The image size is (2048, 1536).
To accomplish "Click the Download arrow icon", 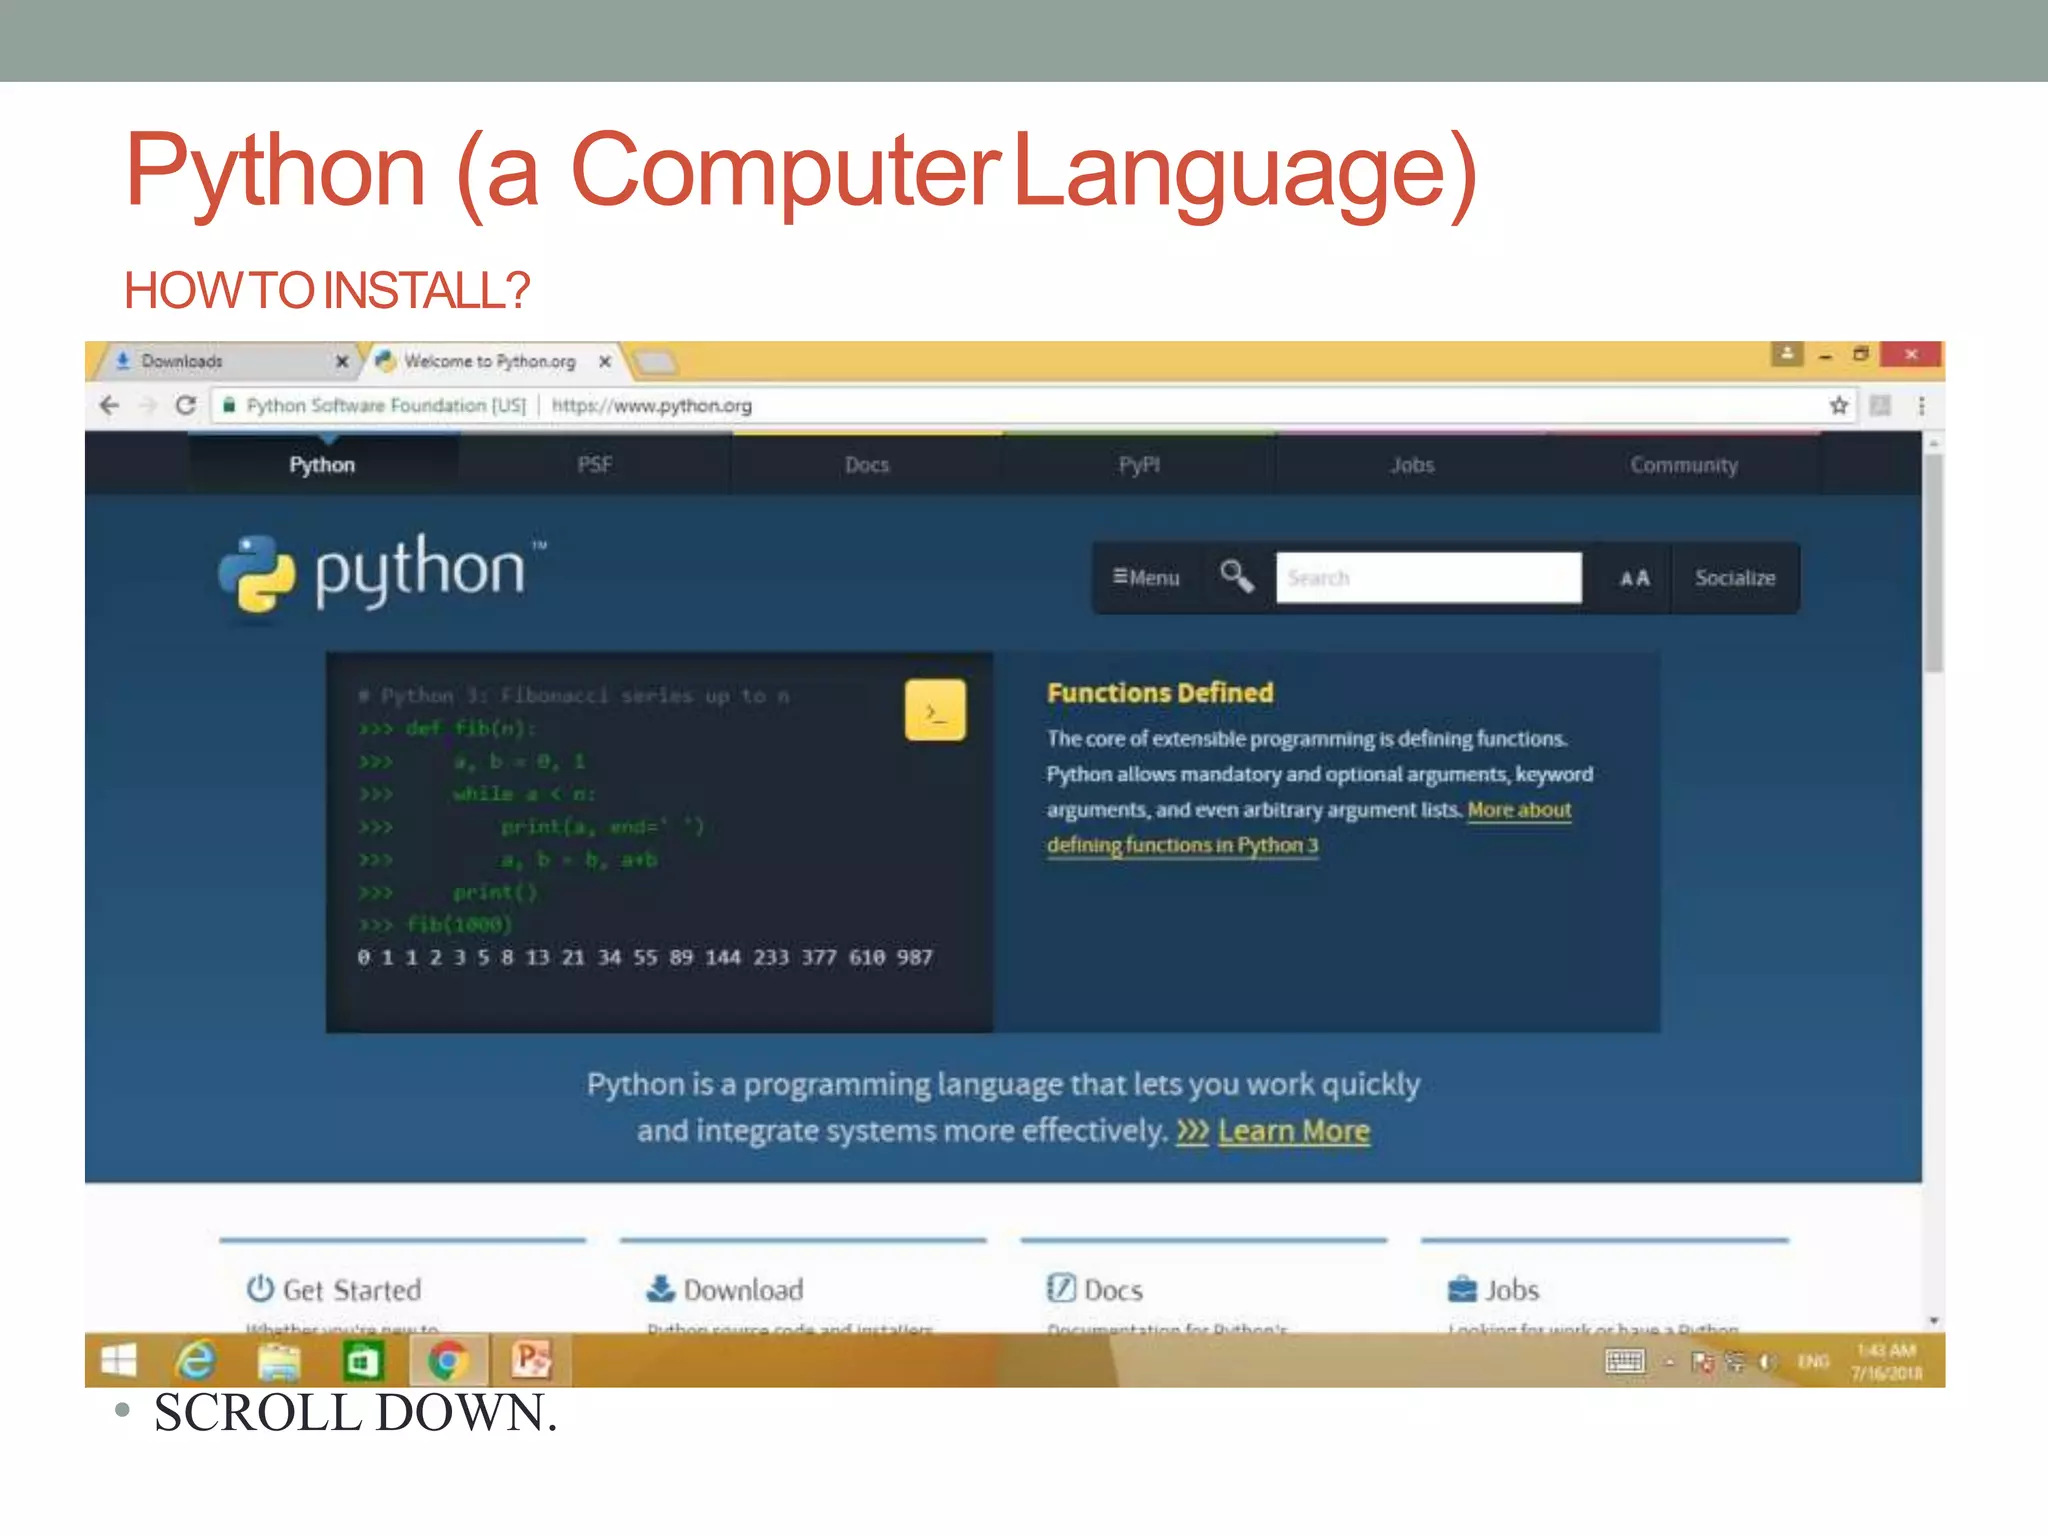I will click(x=660, y=1288).
